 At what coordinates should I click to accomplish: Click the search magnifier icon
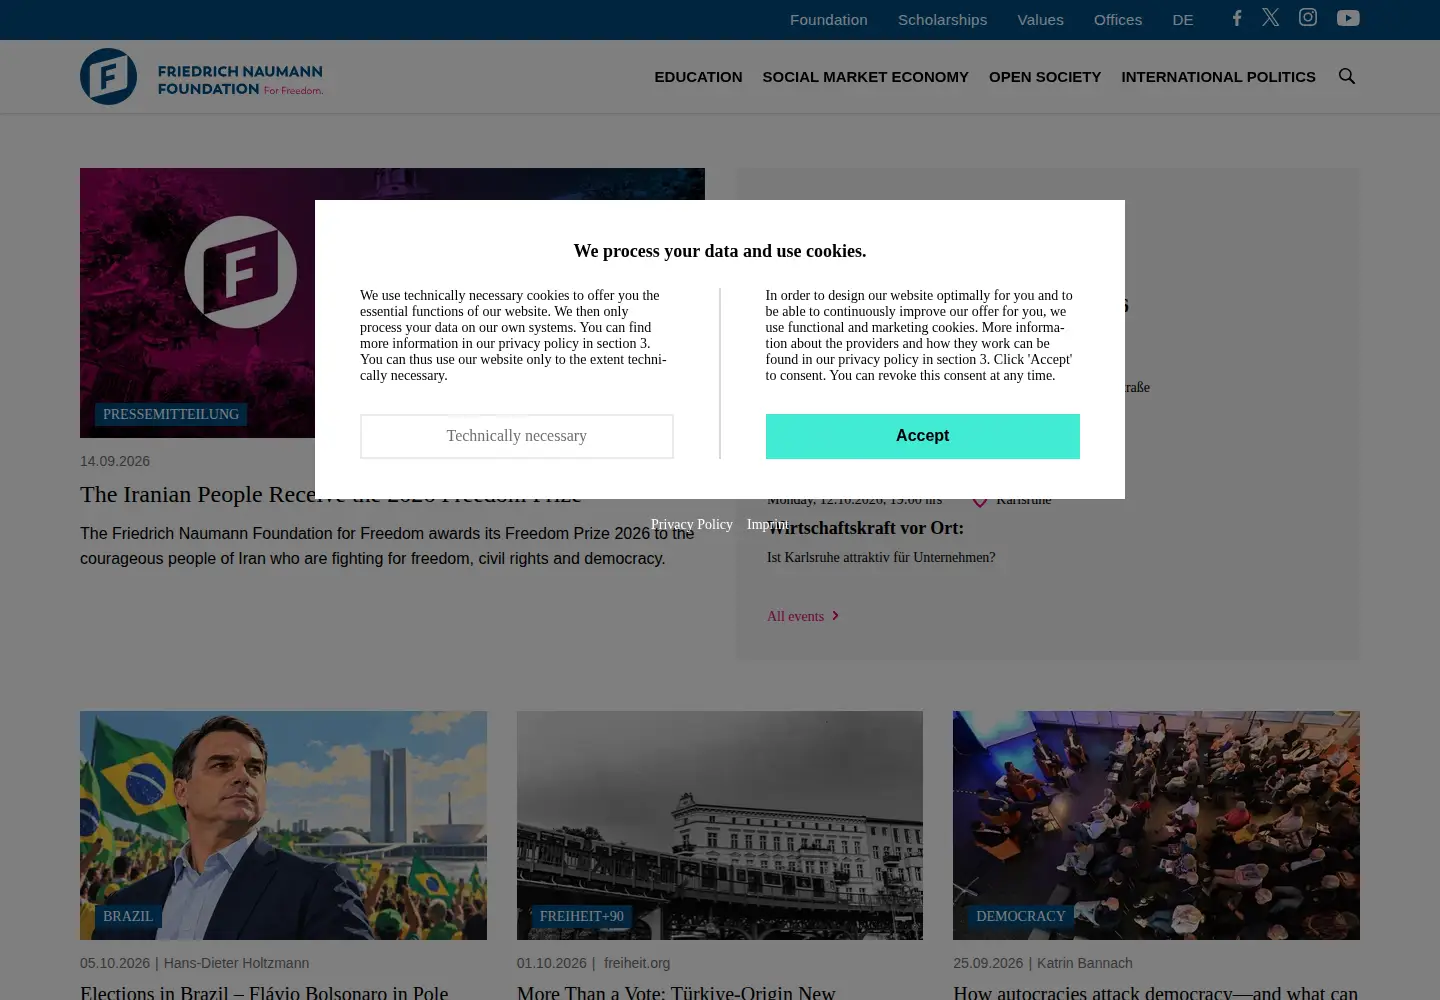click(1347, 76)
